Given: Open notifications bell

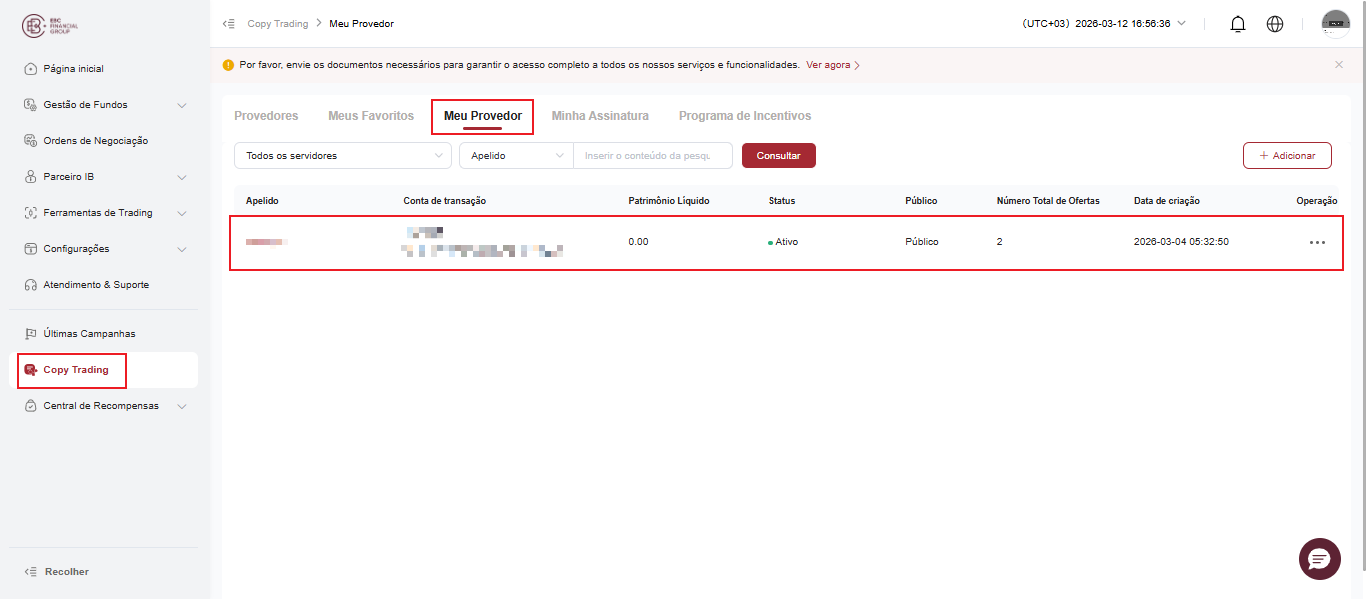Looking at the screenshot, I should coord(1237,24).
